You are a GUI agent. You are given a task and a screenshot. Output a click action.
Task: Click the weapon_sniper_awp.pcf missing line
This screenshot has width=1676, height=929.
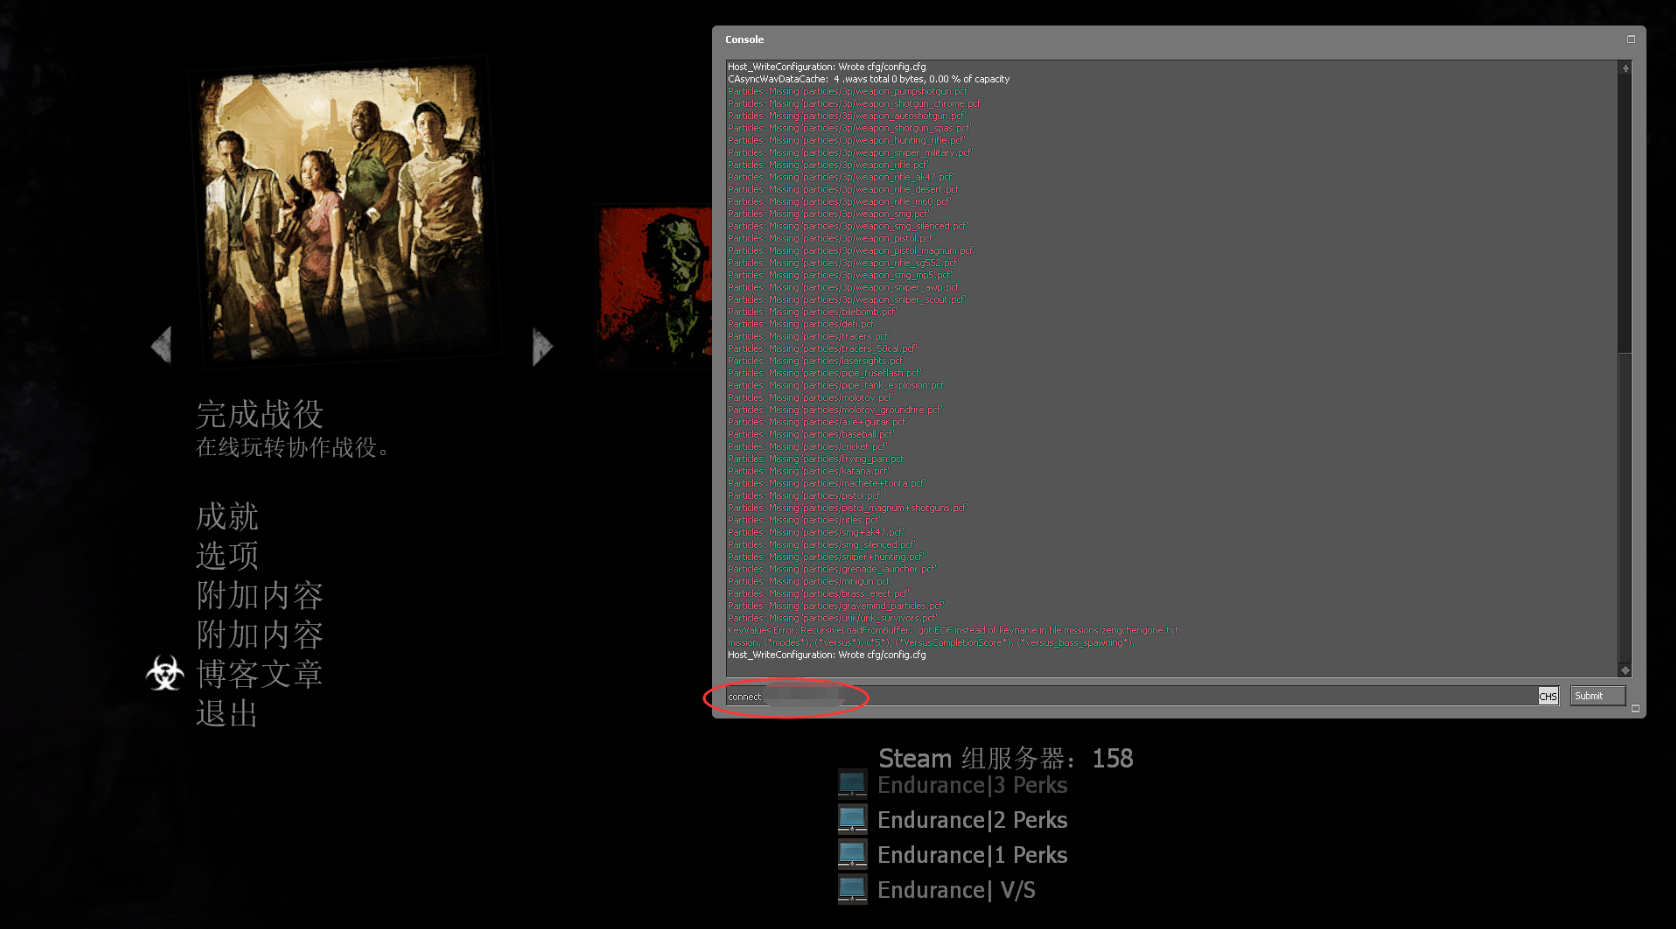point(843,287)
